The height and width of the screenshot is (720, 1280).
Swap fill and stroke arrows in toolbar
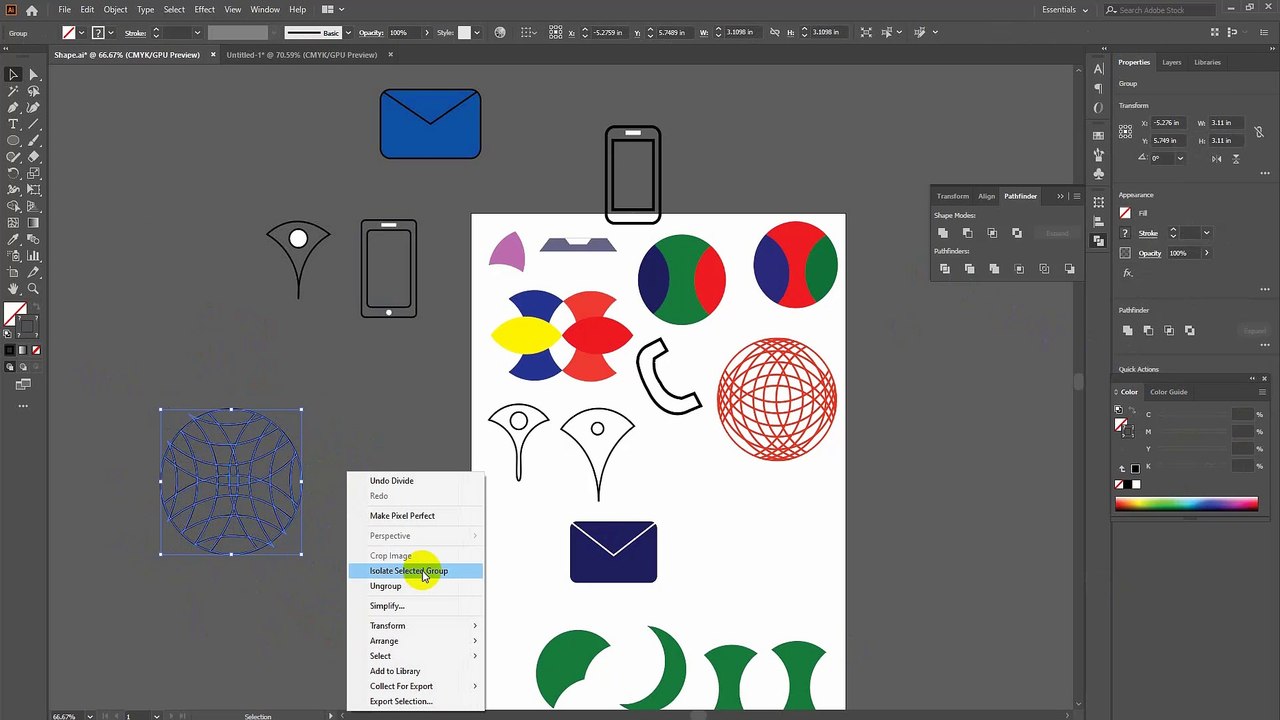pos(34,306)
